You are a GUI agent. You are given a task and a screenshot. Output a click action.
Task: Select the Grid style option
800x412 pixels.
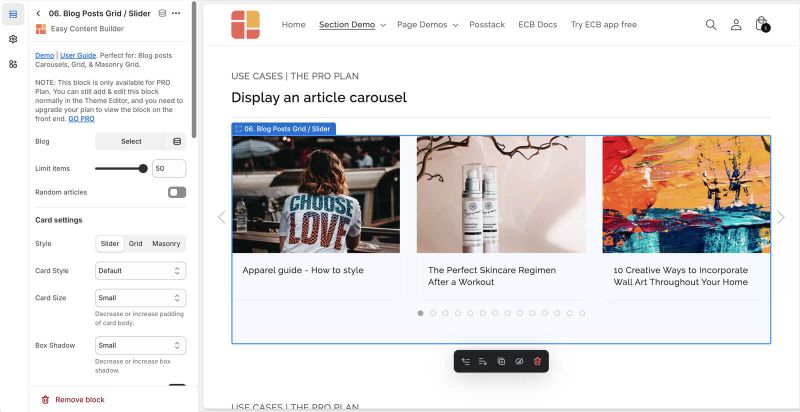click(135, 244)
